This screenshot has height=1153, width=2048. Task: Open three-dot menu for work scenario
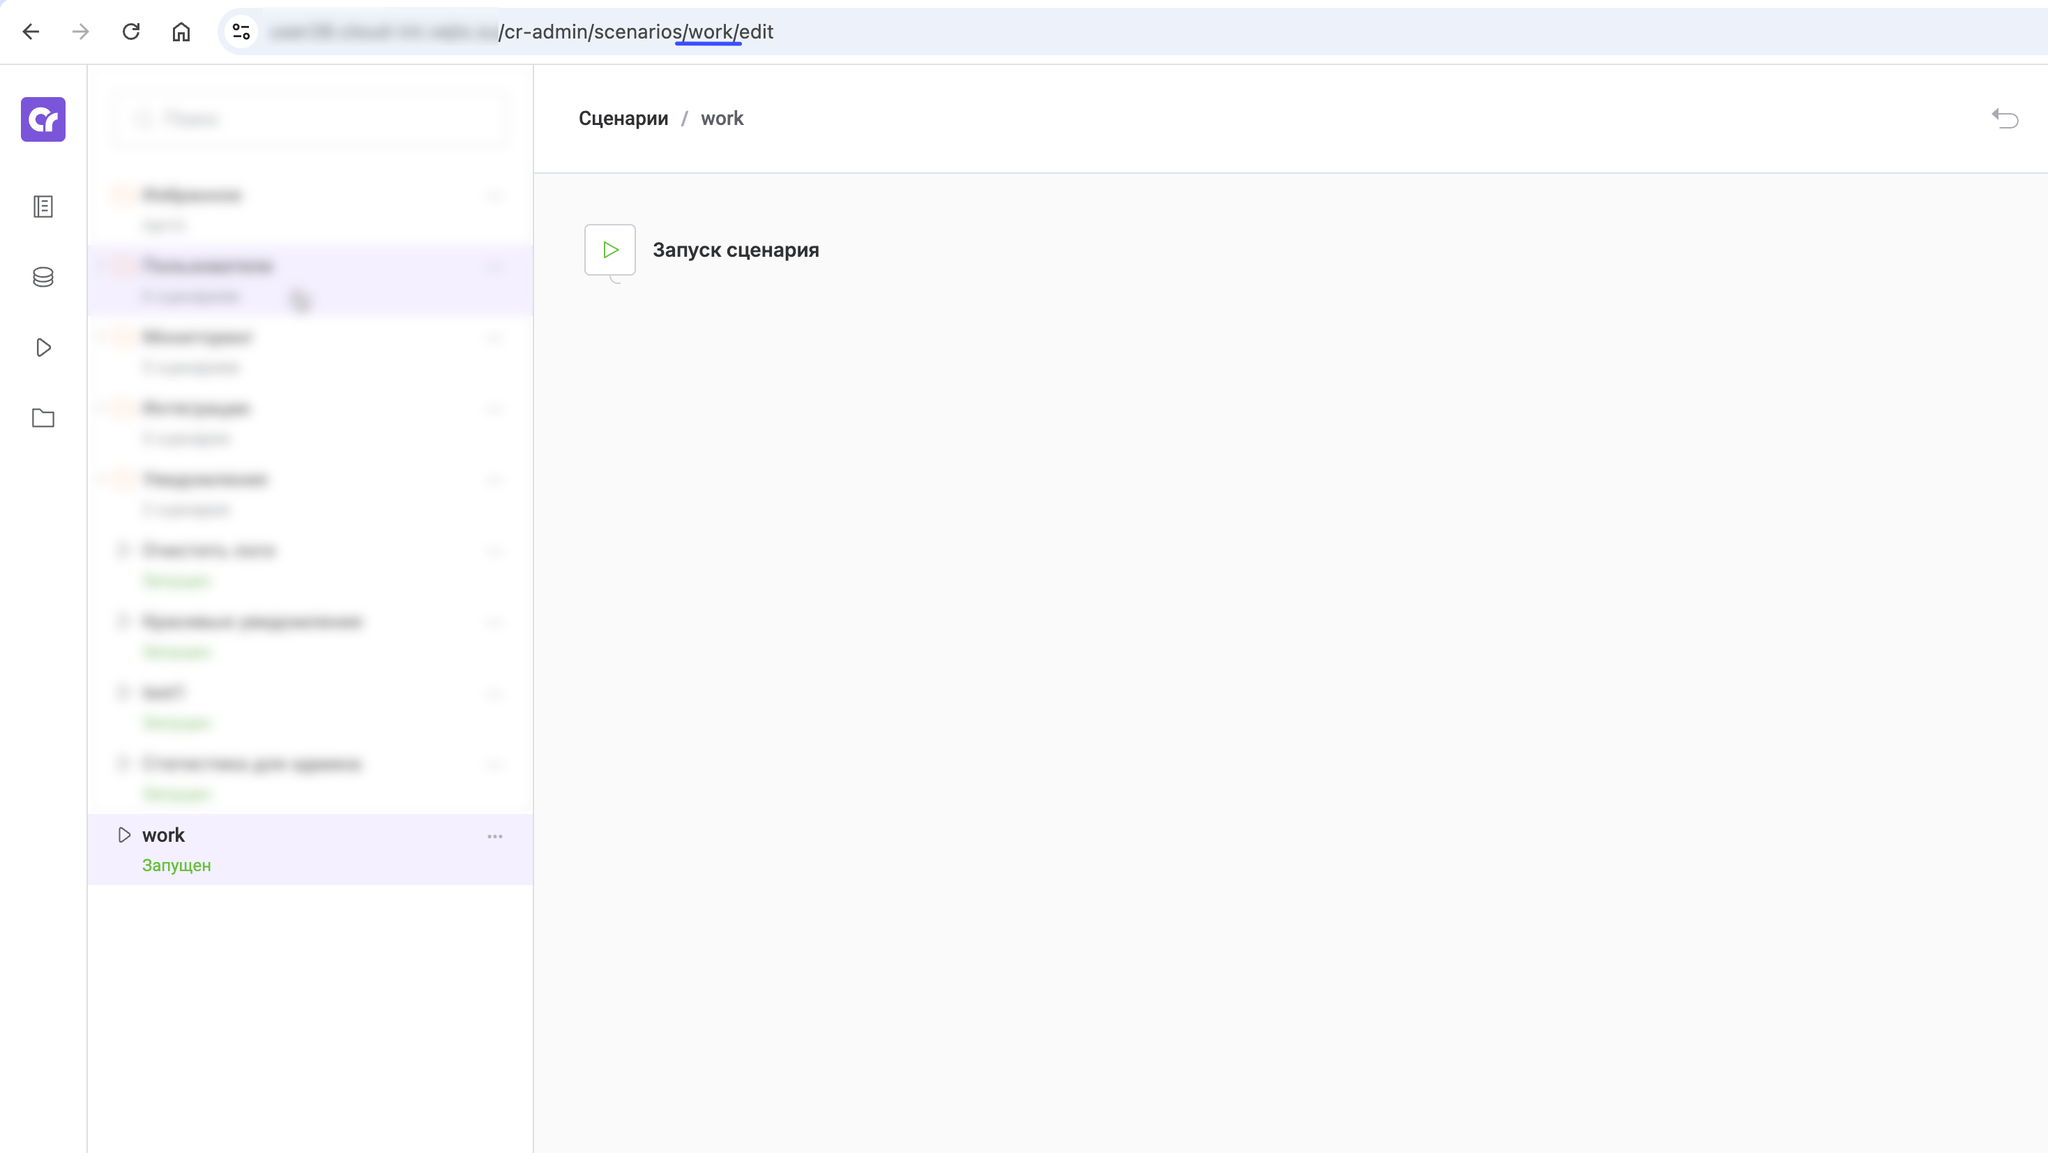495,836
